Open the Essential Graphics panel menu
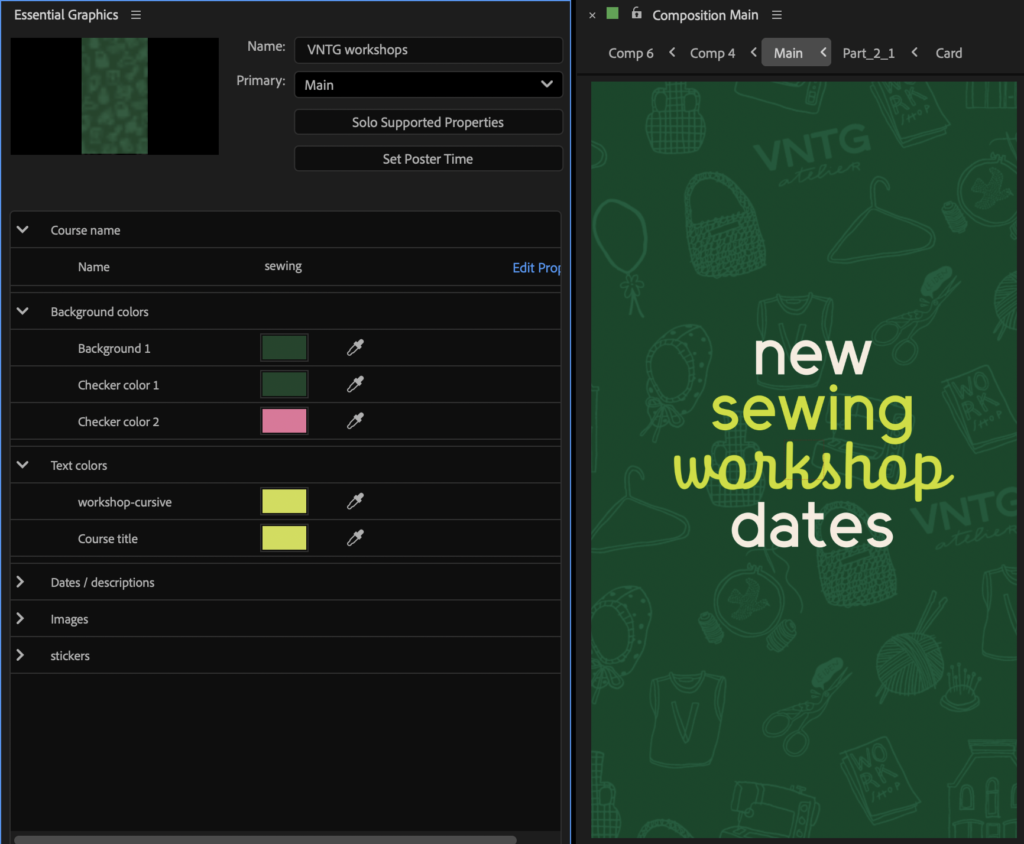 click(x=136, y=15)
